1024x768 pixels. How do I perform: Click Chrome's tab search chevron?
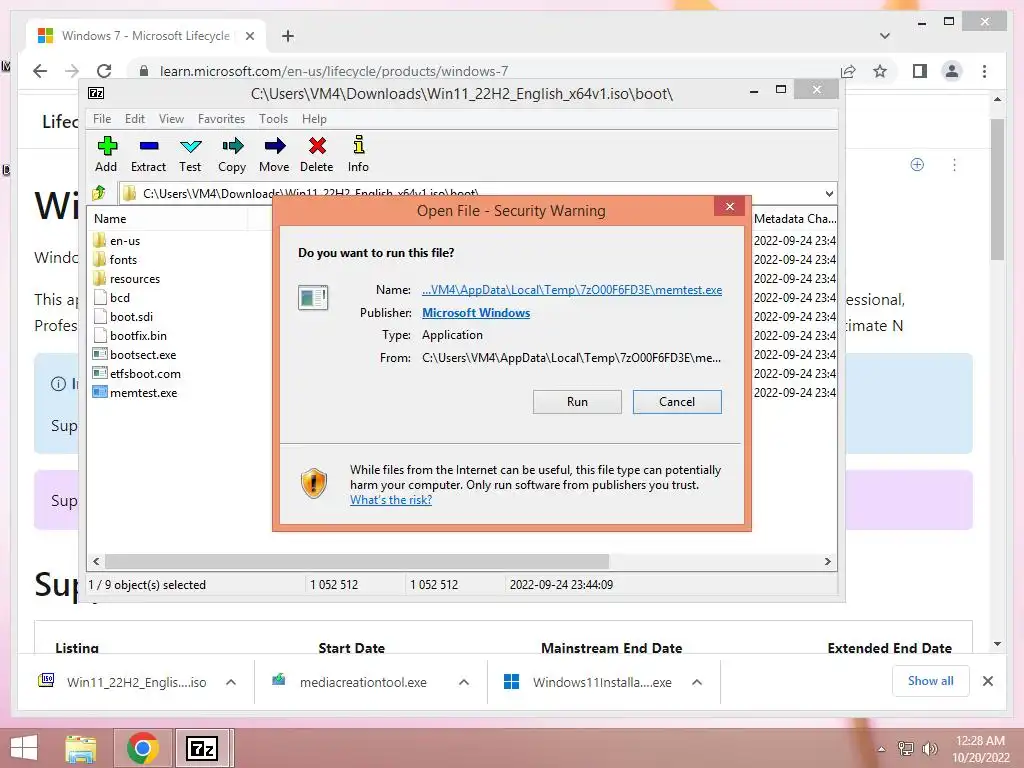point(885,36)
